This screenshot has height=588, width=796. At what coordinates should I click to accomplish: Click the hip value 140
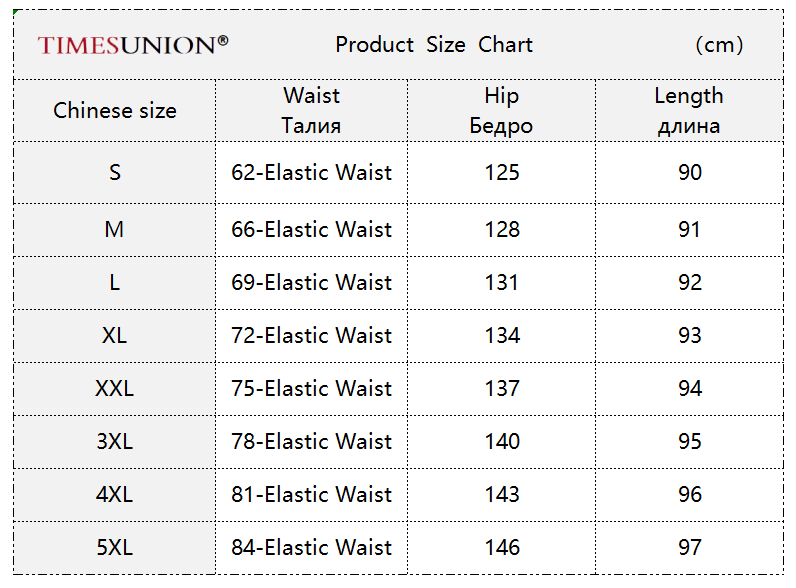[502, 441]
